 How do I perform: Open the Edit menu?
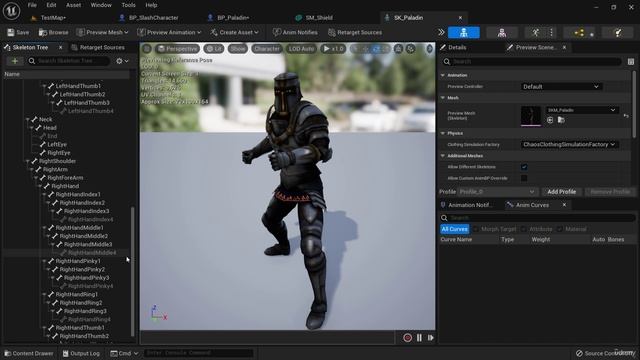51,5
